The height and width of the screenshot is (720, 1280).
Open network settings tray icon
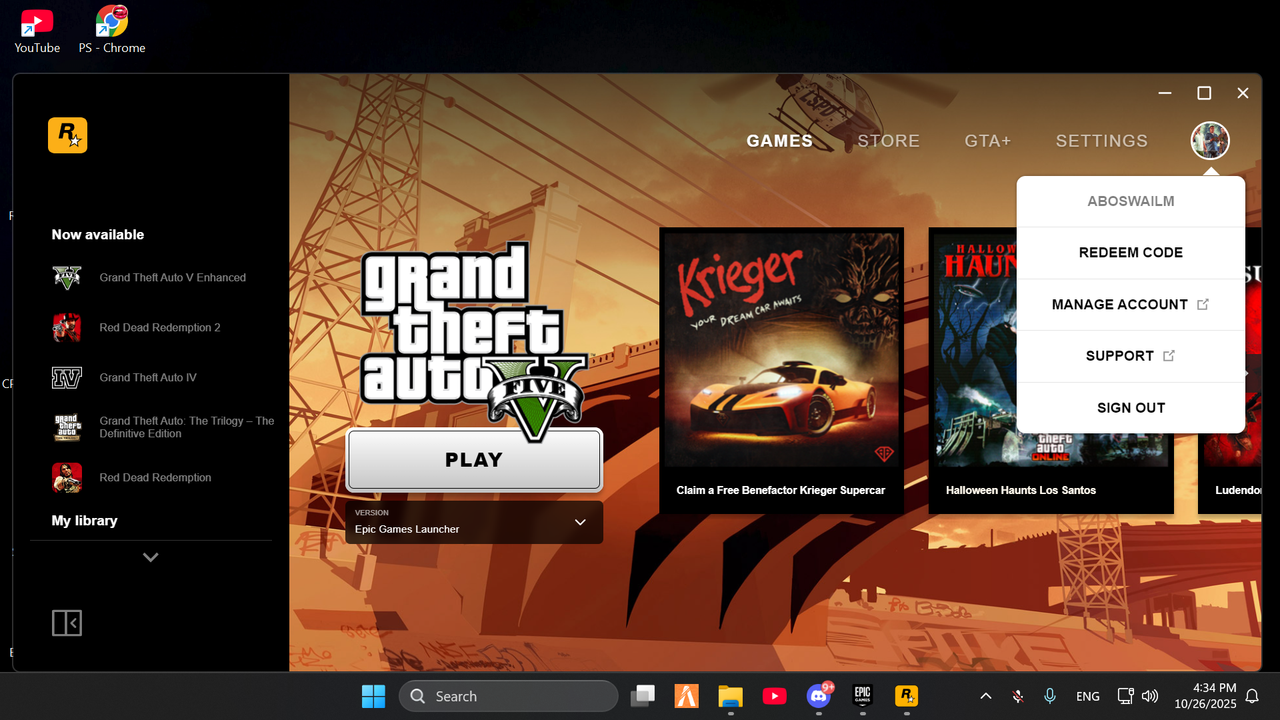(x=1125, y=696)
